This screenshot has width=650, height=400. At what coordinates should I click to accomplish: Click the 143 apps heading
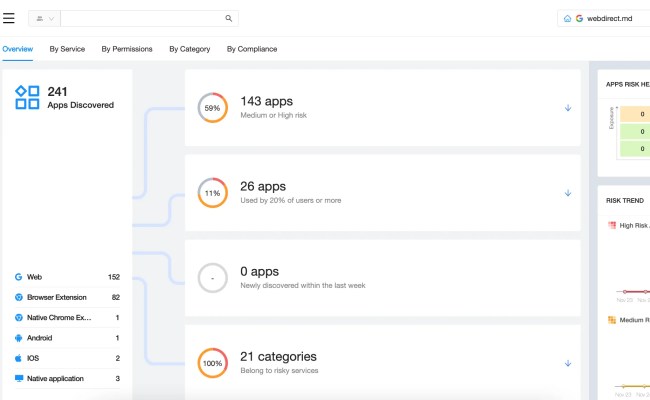tap(267, 101)
